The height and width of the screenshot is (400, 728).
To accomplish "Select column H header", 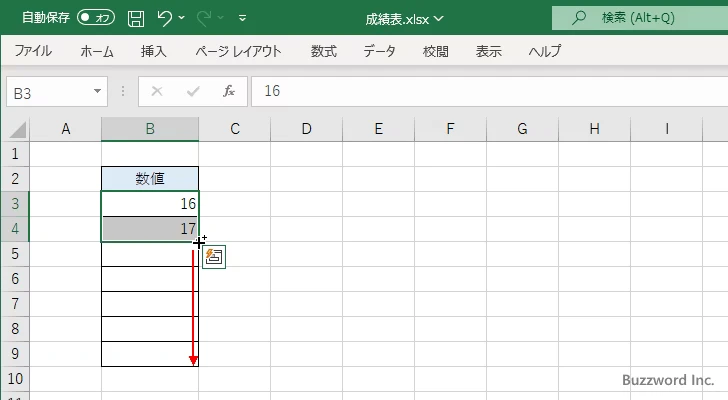I will point(594,129).
